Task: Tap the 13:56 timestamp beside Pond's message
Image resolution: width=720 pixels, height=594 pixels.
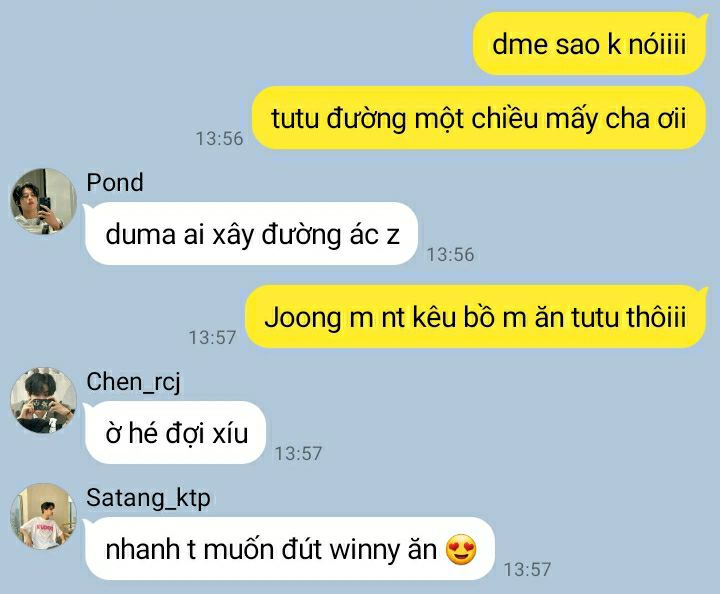Action: coord(450,254)
